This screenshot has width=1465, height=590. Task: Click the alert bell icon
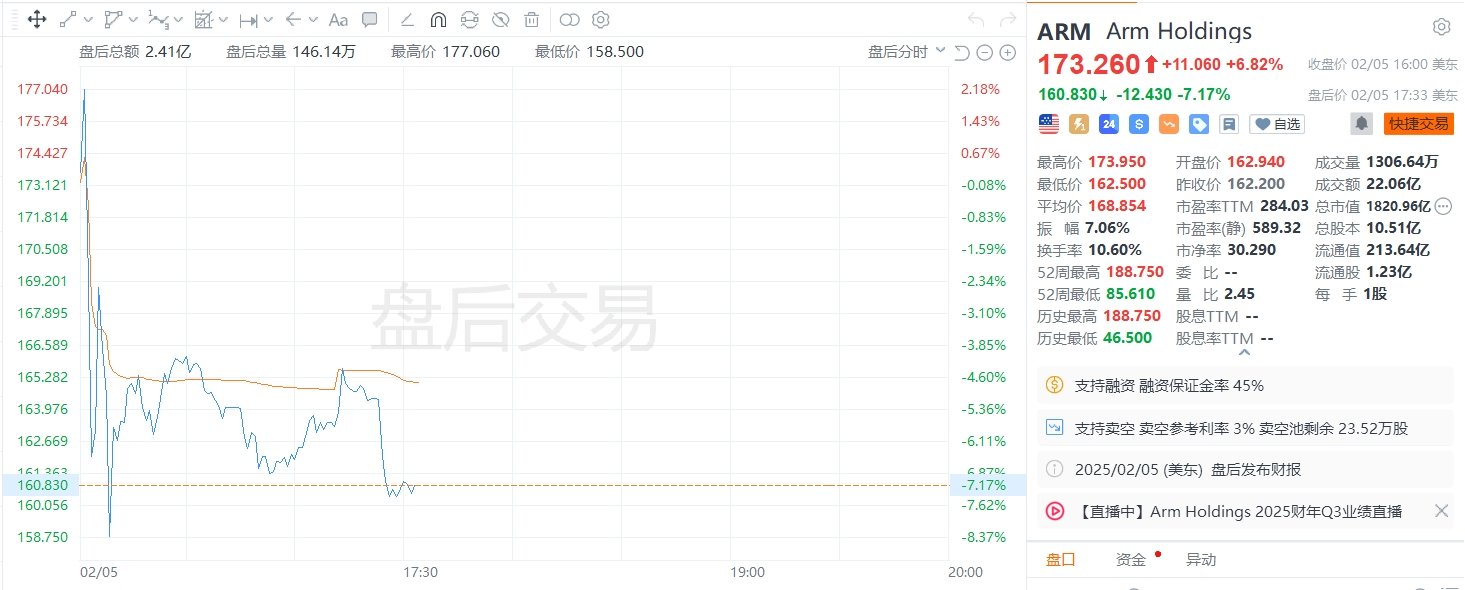pos(1361,124)
